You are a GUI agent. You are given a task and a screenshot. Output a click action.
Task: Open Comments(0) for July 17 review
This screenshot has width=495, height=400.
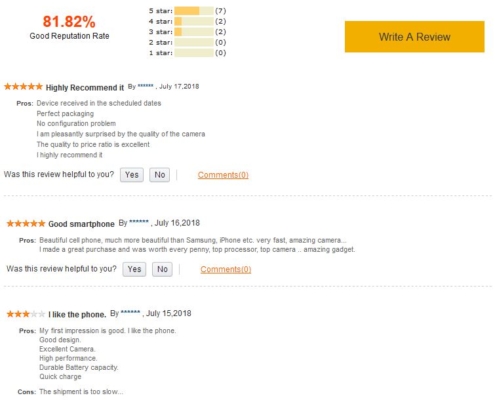pyautogui.click(x=223, y=175)
